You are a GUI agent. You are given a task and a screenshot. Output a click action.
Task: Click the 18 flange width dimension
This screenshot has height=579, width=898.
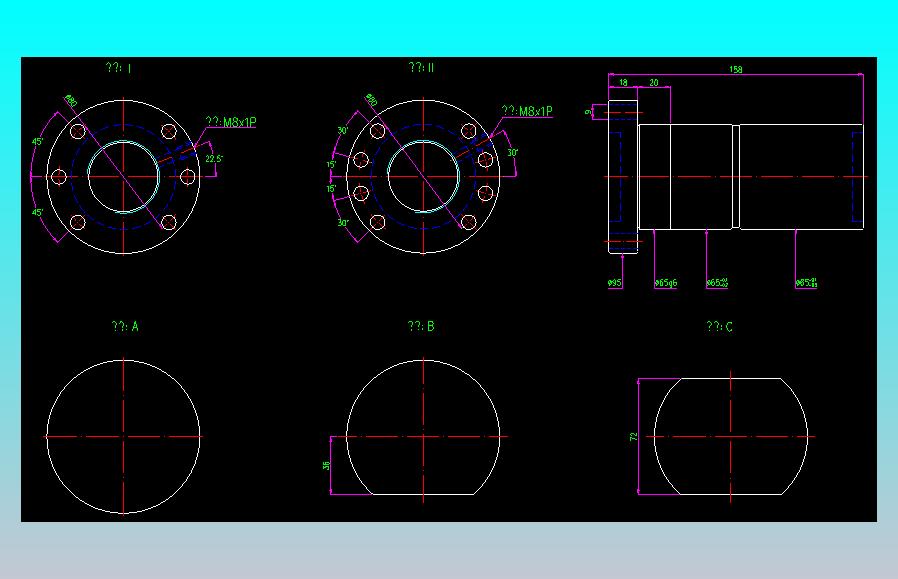pos(623,82)
